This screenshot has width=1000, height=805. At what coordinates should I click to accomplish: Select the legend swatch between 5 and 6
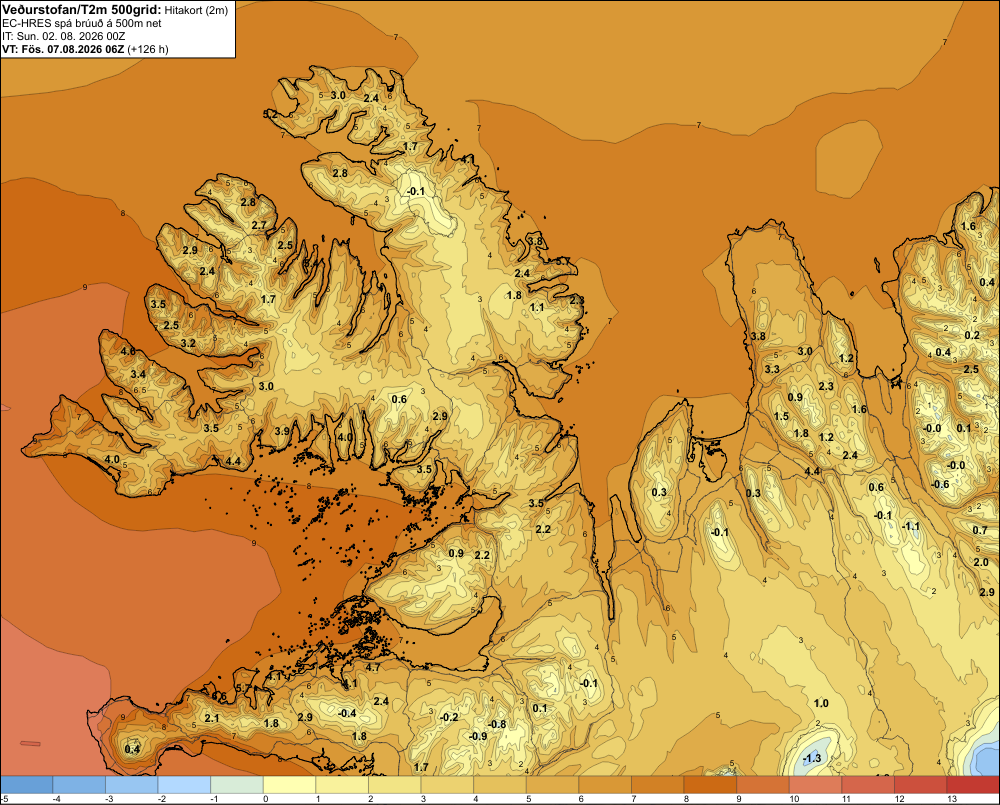tap(553, 785)
